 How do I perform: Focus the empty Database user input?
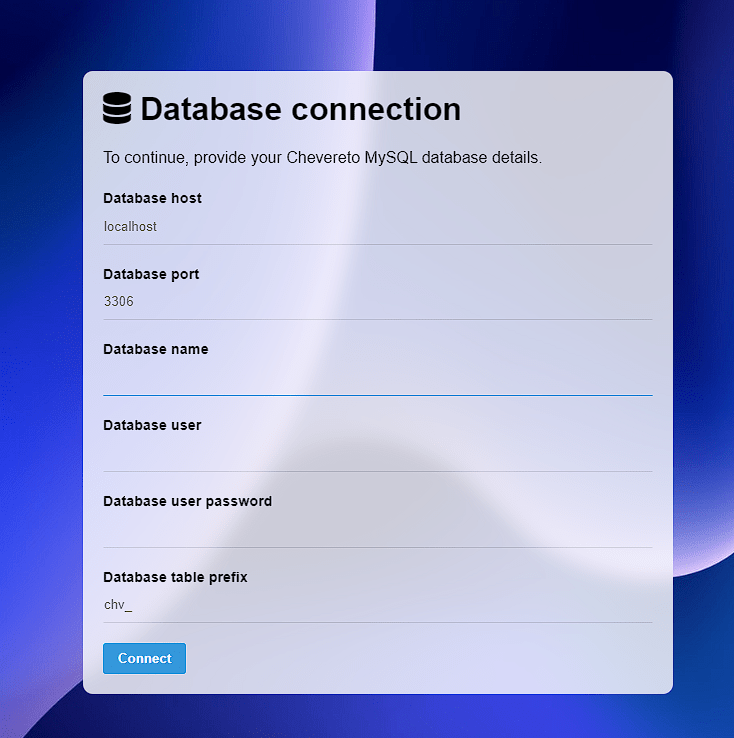(x=377, y=454)
